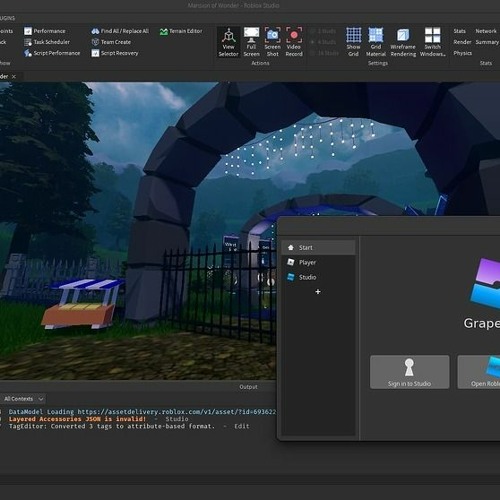Screen dimensions: 500x500
Task: Close the open document tab
Action: tap(14, 77)
